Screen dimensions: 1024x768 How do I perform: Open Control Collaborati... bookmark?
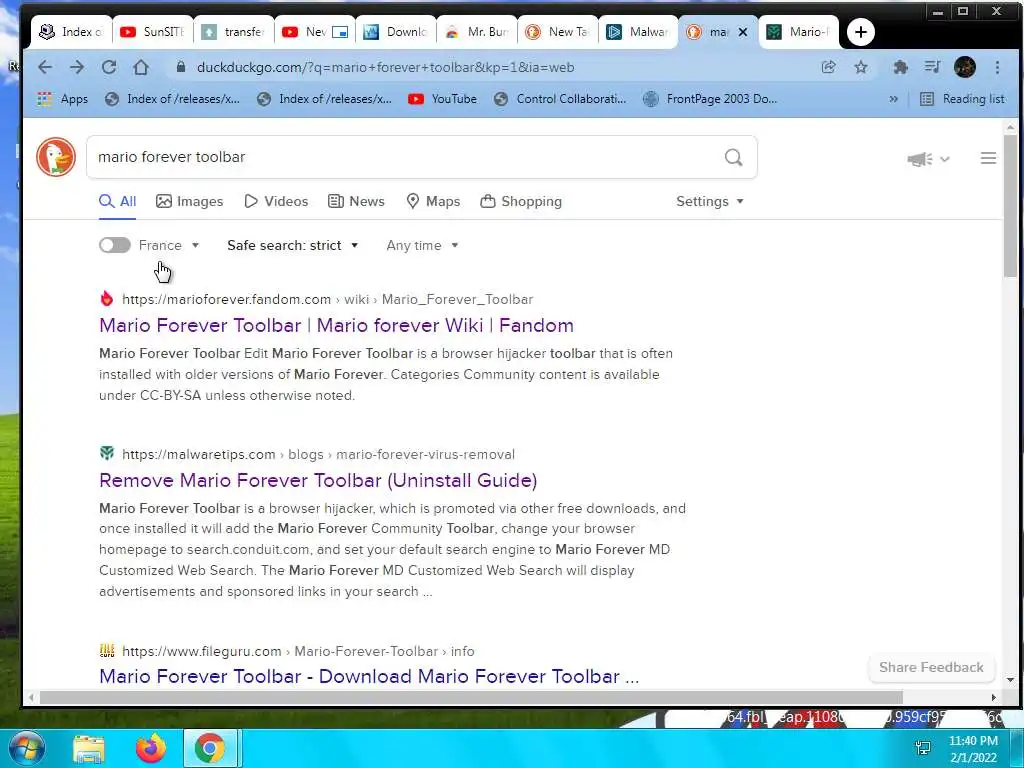click(560, 99)
